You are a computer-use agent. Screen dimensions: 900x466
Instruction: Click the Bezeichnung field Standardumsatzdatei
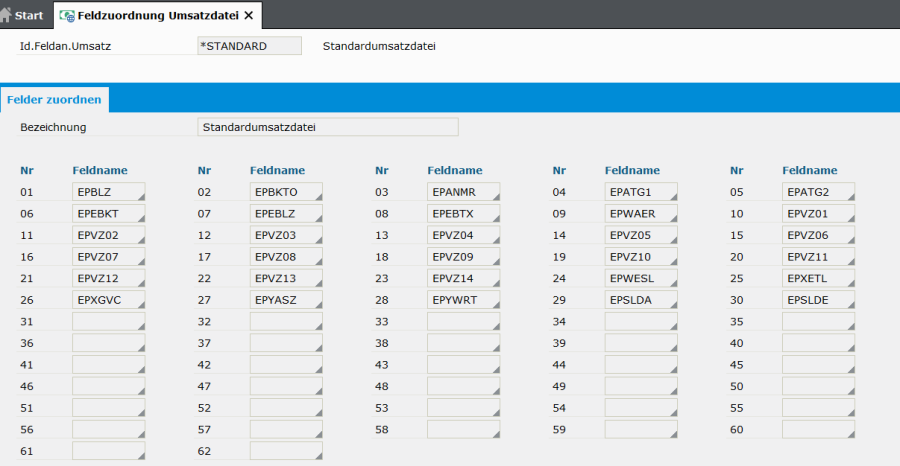(x=328, y=127)
